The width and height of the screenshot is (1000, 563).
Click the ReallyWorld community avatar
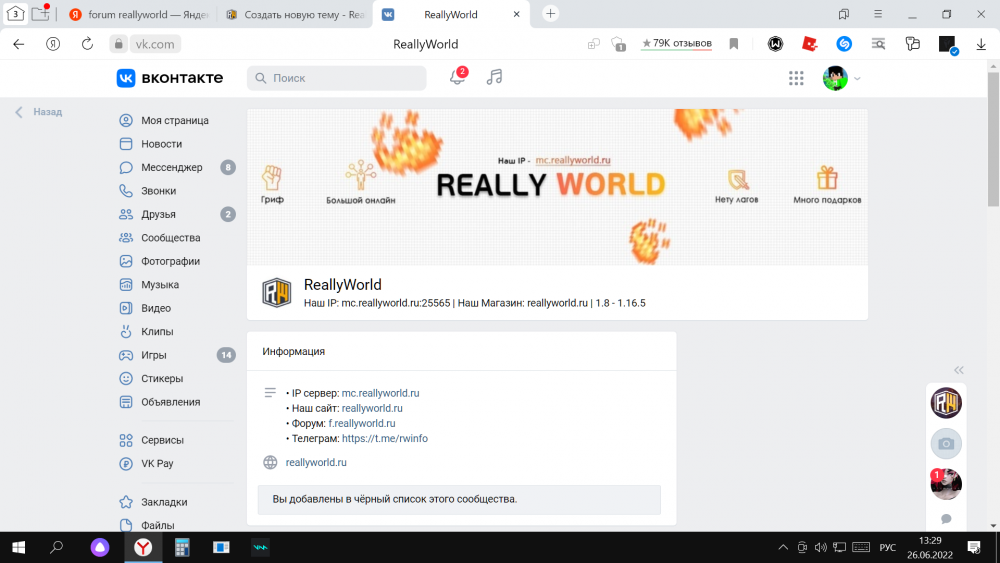[x=277, y=293]
